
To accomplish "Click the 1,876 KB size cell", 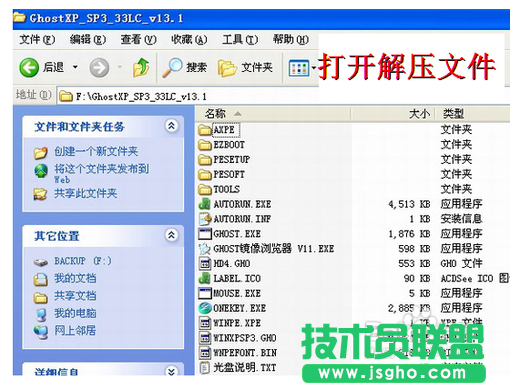I will click(409, 234).
